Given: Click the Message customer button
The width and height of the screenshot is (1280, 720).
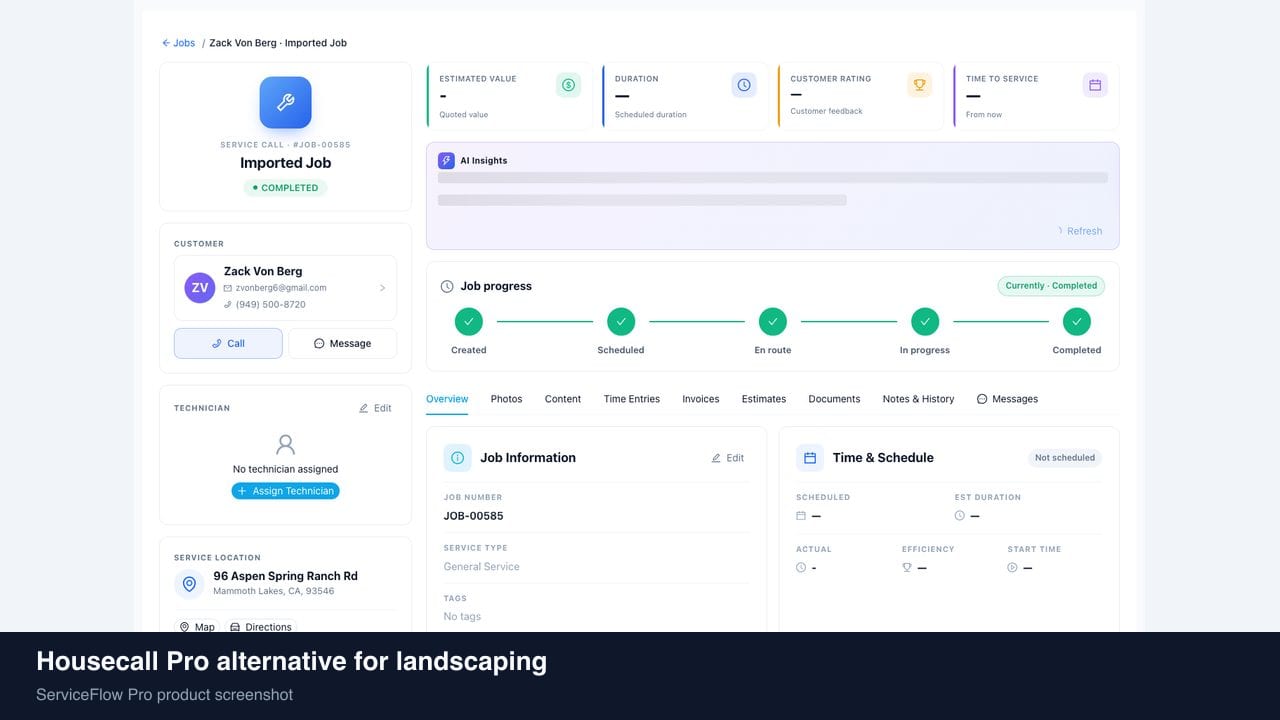Looking at the screenshot, I should (x=343, y=343).
